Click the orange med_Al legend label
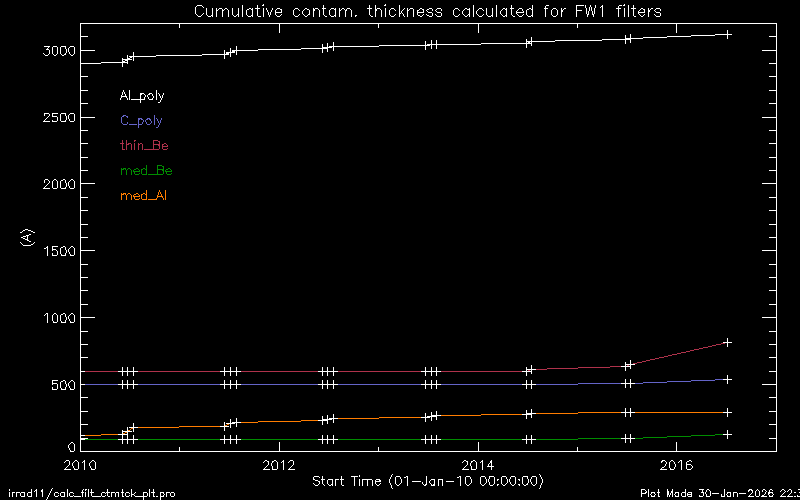 tap(143, 195)
